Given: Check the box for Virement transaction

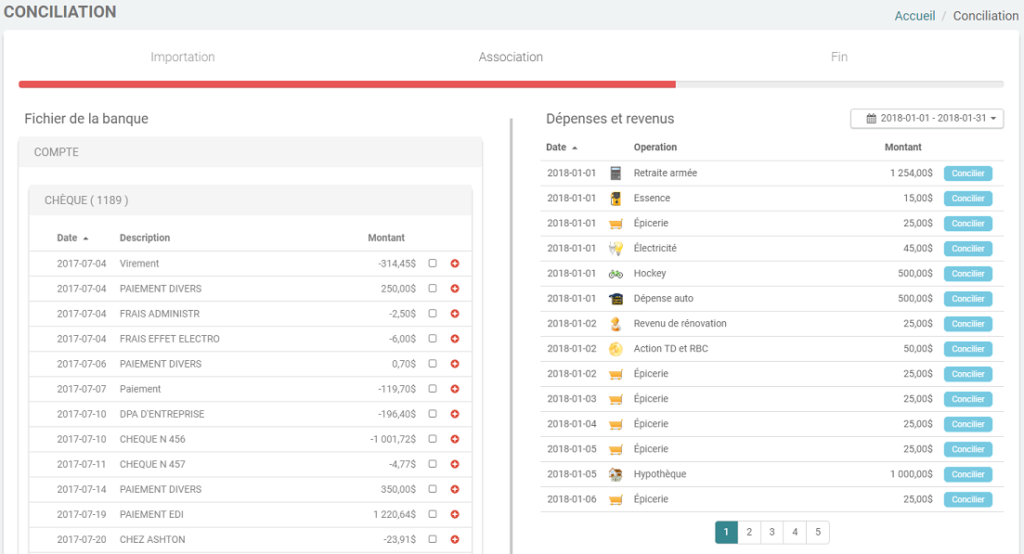Looking at the screenshot, I should click(432, 264).
